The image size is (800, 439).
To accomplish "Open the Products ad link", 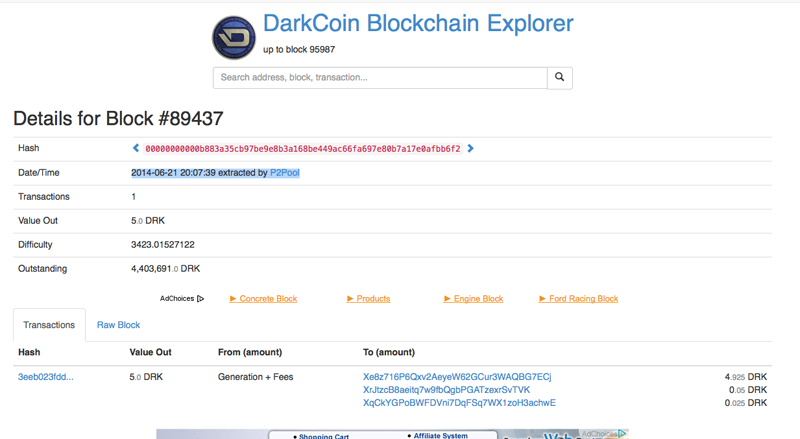I will point(368,299).
